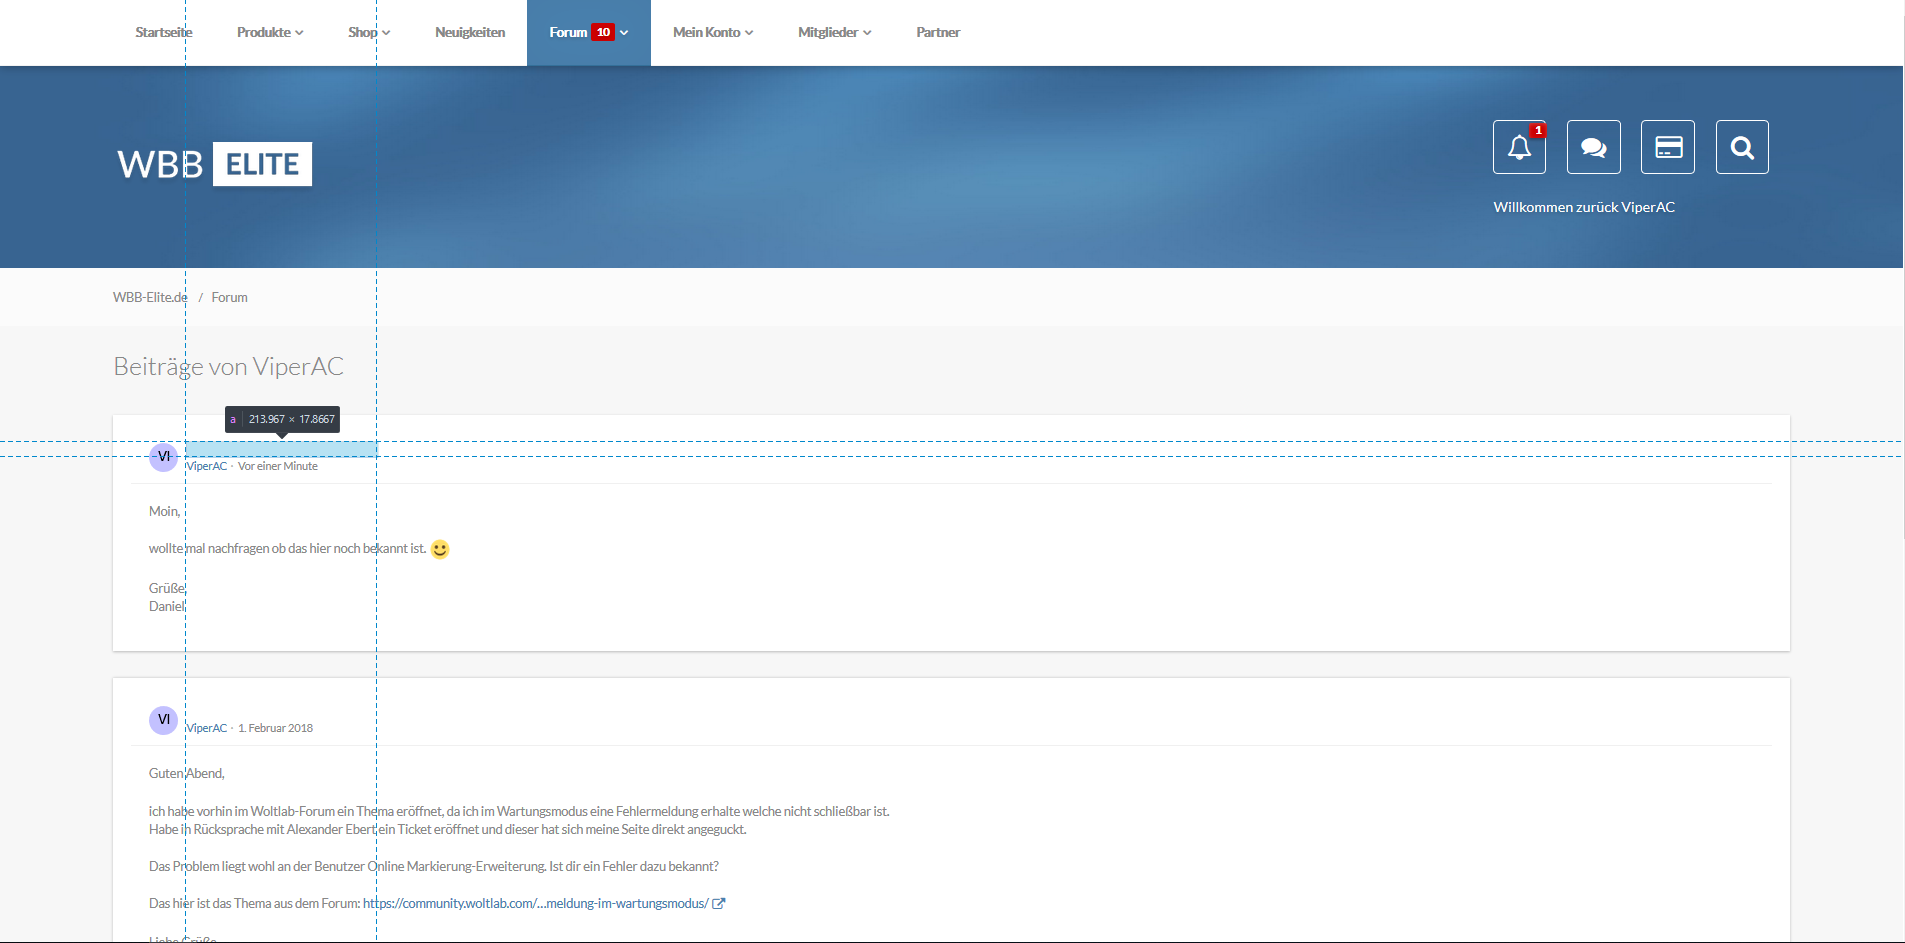Screen dimensions: 1905x943
Task: Open the Forum menu tab
Action: (588, 33)
